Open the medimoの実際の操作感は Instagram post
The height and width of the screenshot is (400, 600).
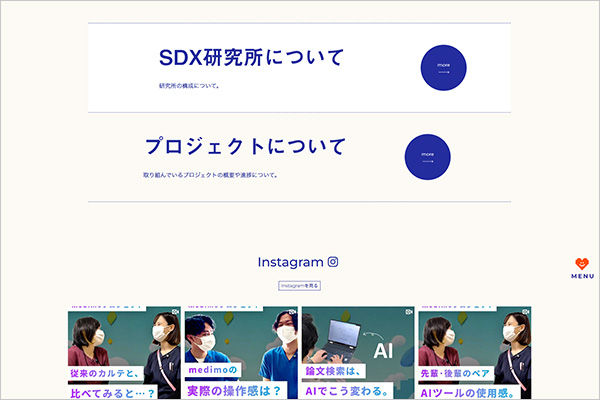click(x=241, y=353)
